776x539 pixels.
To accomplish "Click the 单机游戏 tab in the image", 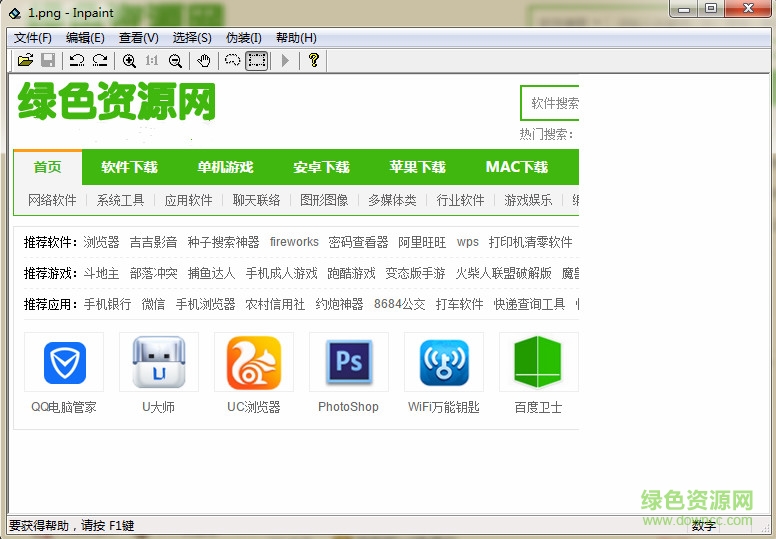I will pyautogui.click(x=225, y=167).
